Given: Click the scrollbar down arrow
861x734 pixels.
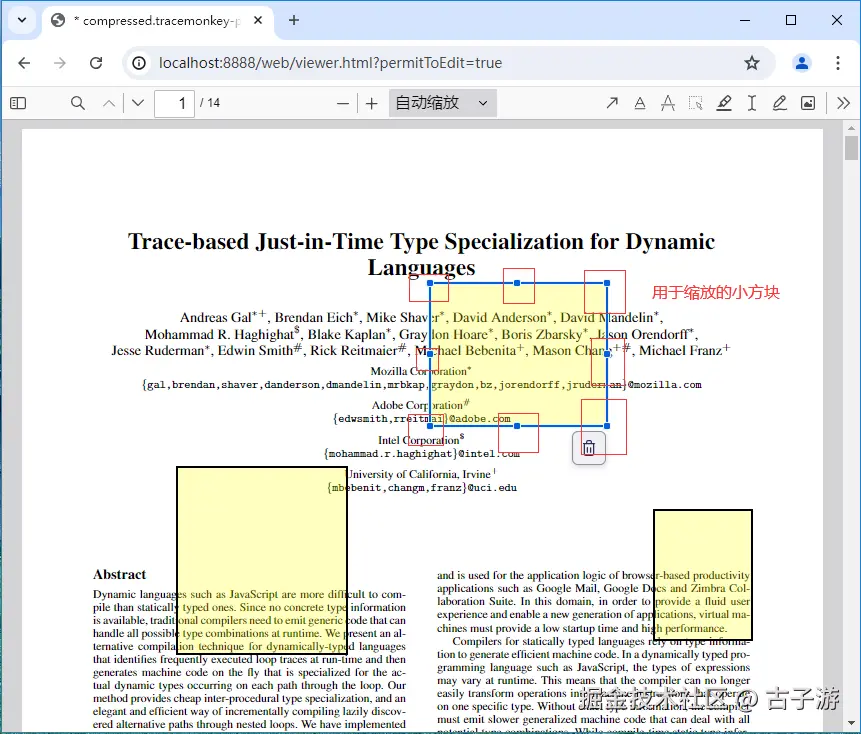Looking at the screenshot, I should [851, 723].
